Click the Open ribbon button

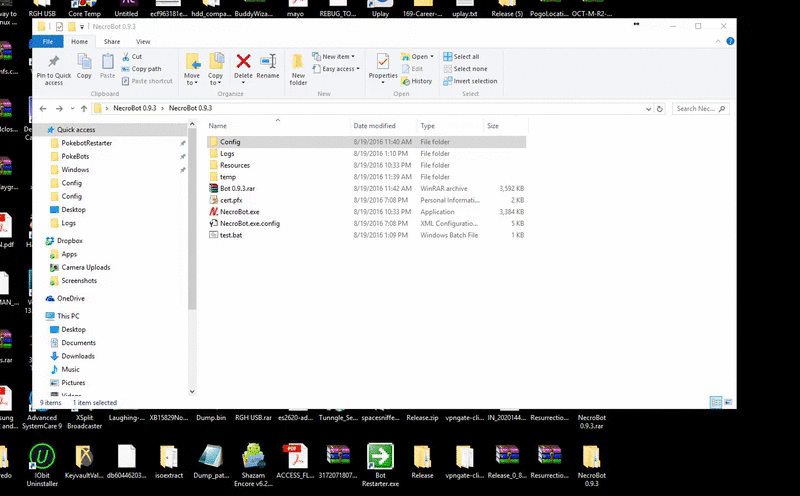(417, 57)
